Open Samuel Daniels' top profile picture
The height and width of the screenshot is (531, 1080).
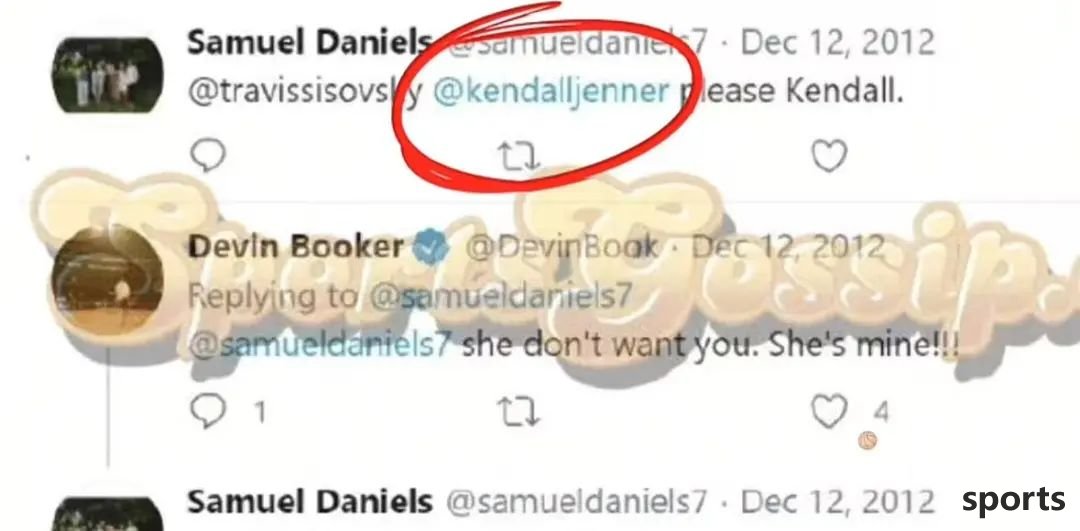[107, 74]
